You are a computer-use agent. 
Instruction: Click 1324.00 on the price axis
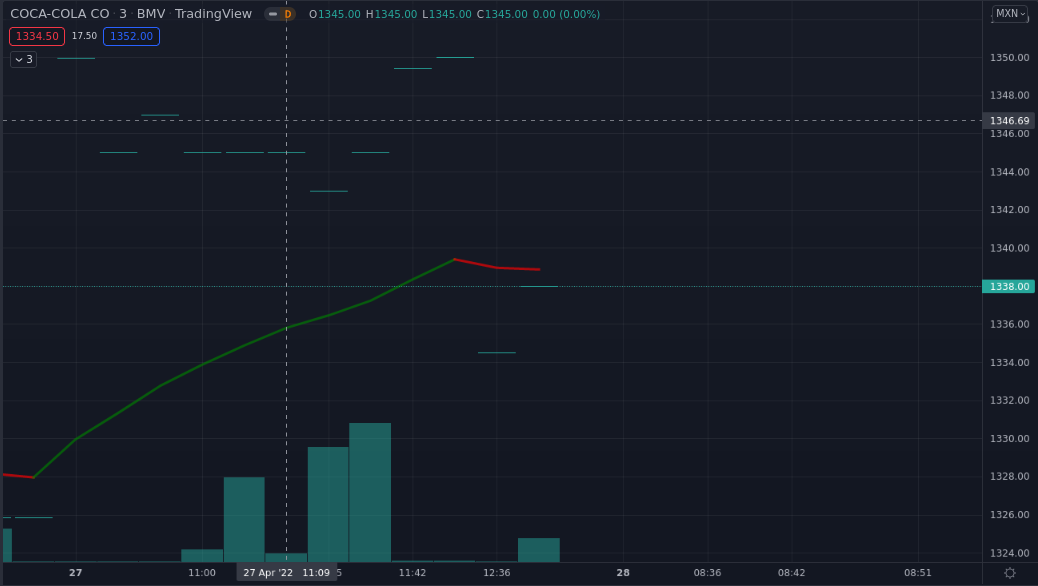[1010, 553]
